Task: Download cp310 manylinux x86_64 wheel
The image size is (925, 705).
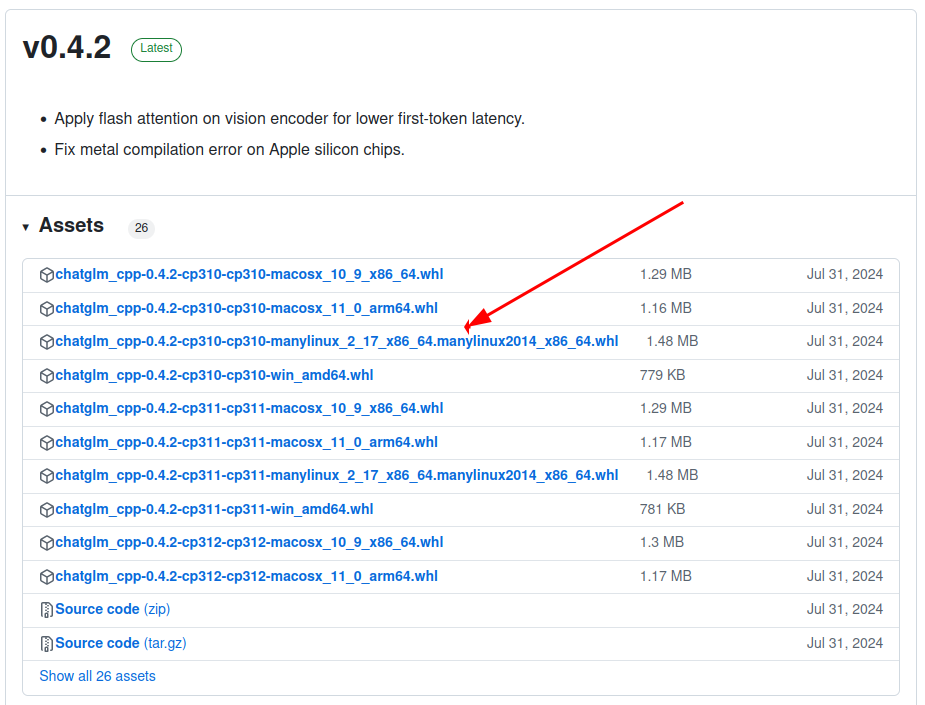Action: (x=337, y=342)
